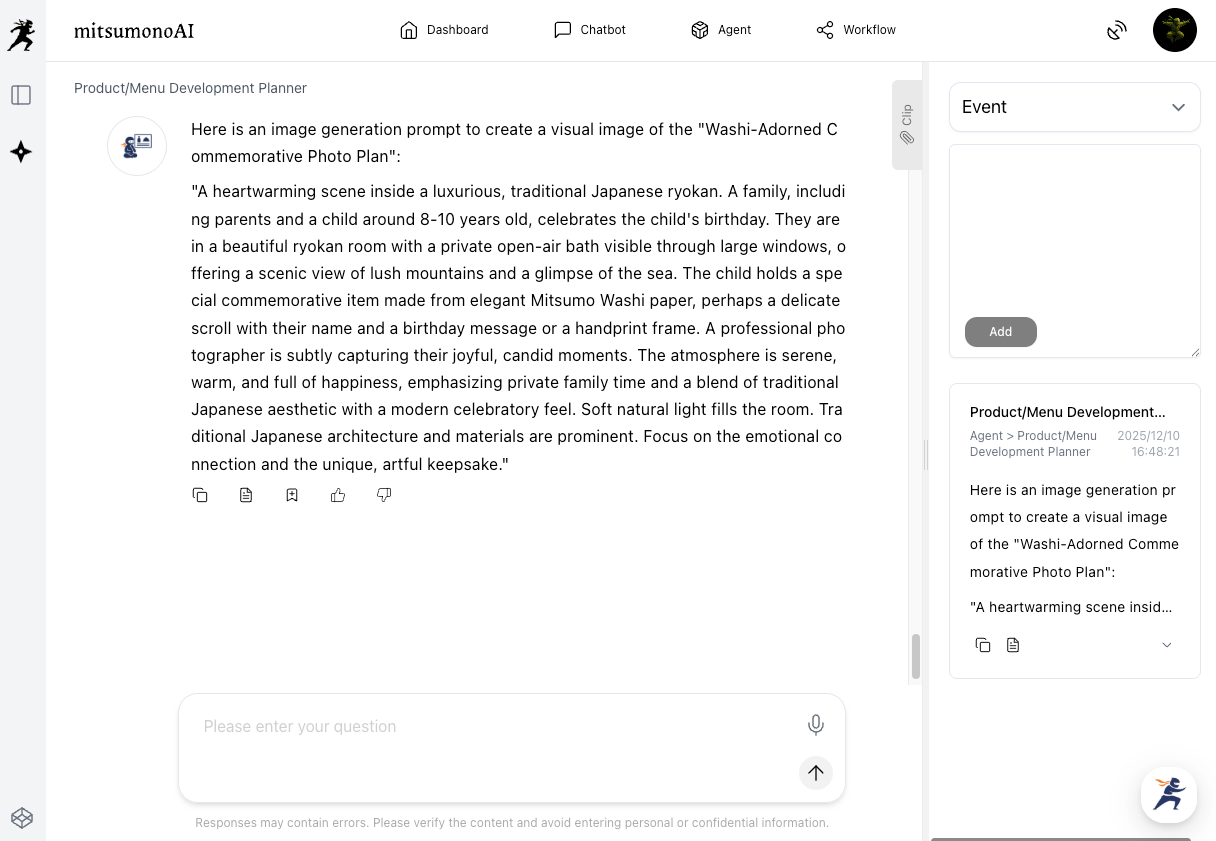1216x841 pixels.
Task: Go to the Agent tab
Action: tap(721, 30)
